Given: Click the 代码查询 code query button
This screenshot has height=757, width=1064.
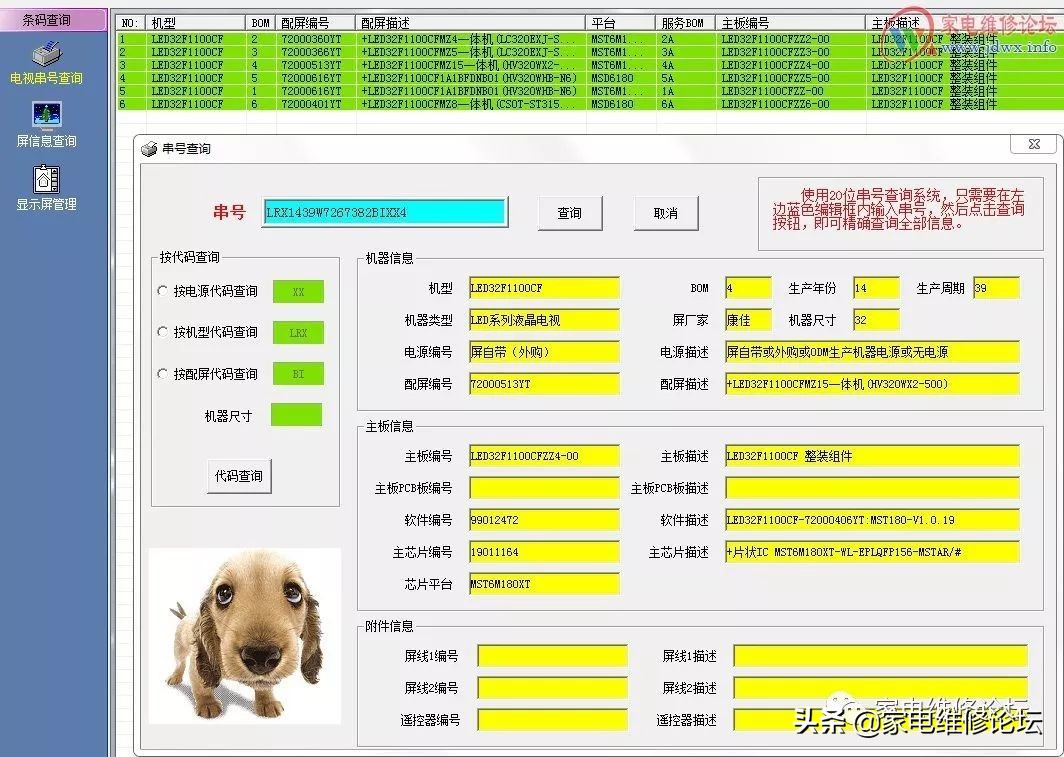Looking at the screenshot, I should click(239, 476).
